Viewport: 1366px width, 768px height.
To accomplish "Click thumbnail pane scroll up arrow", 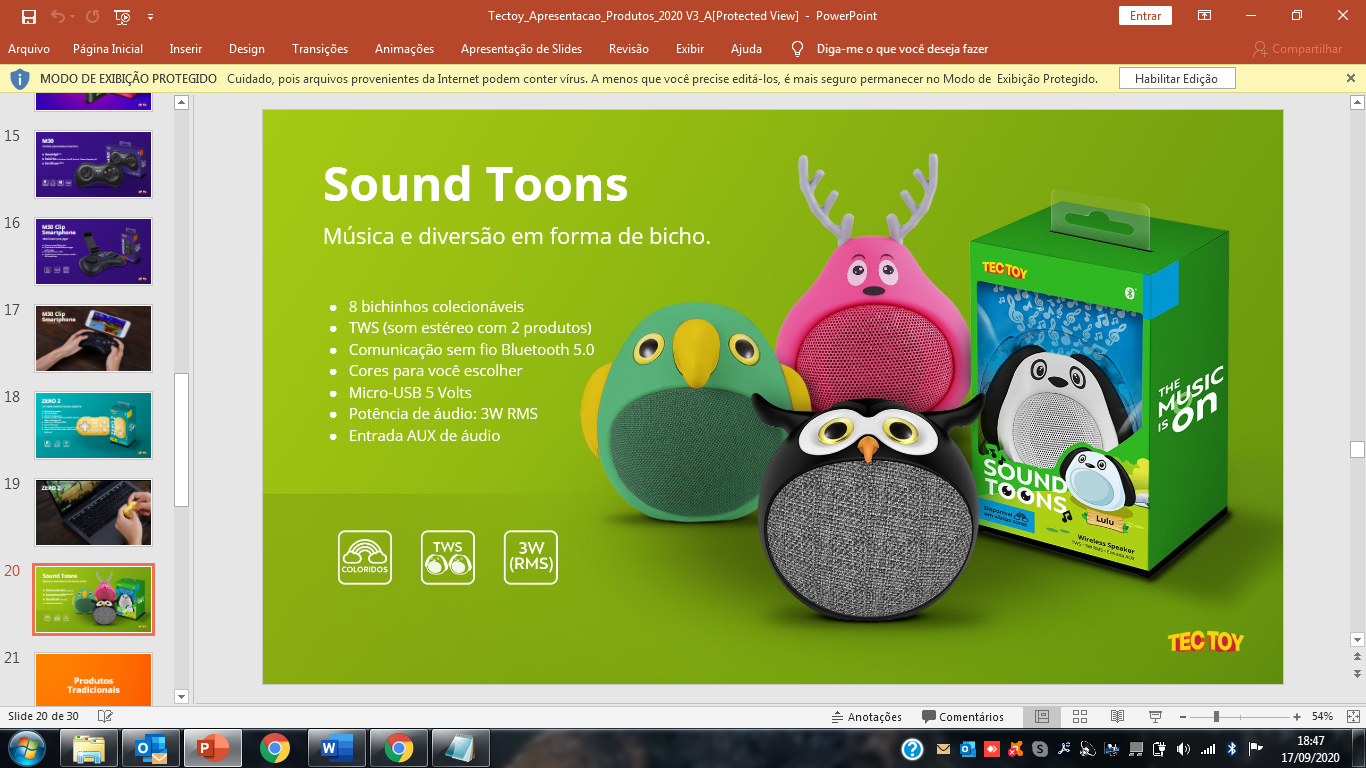I will 181,102.
